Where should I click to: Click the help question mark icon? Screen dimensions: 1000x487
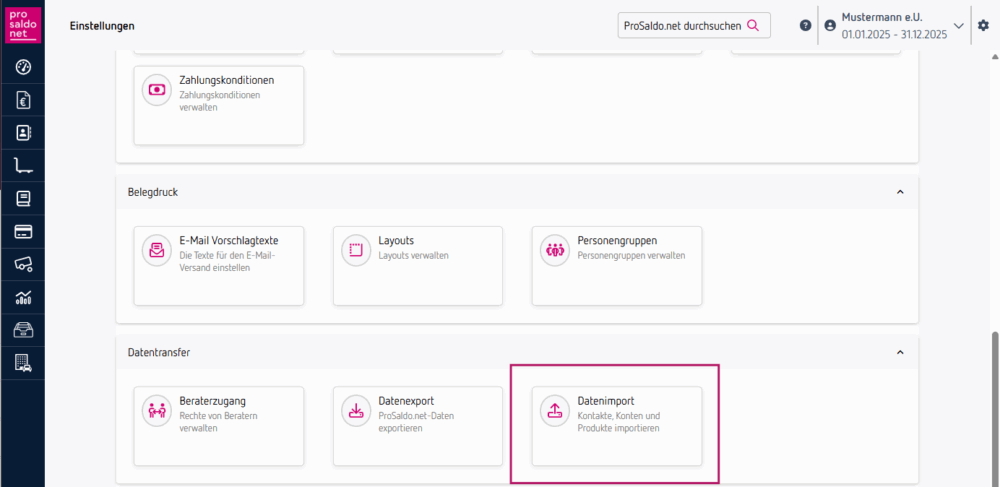click(805, 25)
